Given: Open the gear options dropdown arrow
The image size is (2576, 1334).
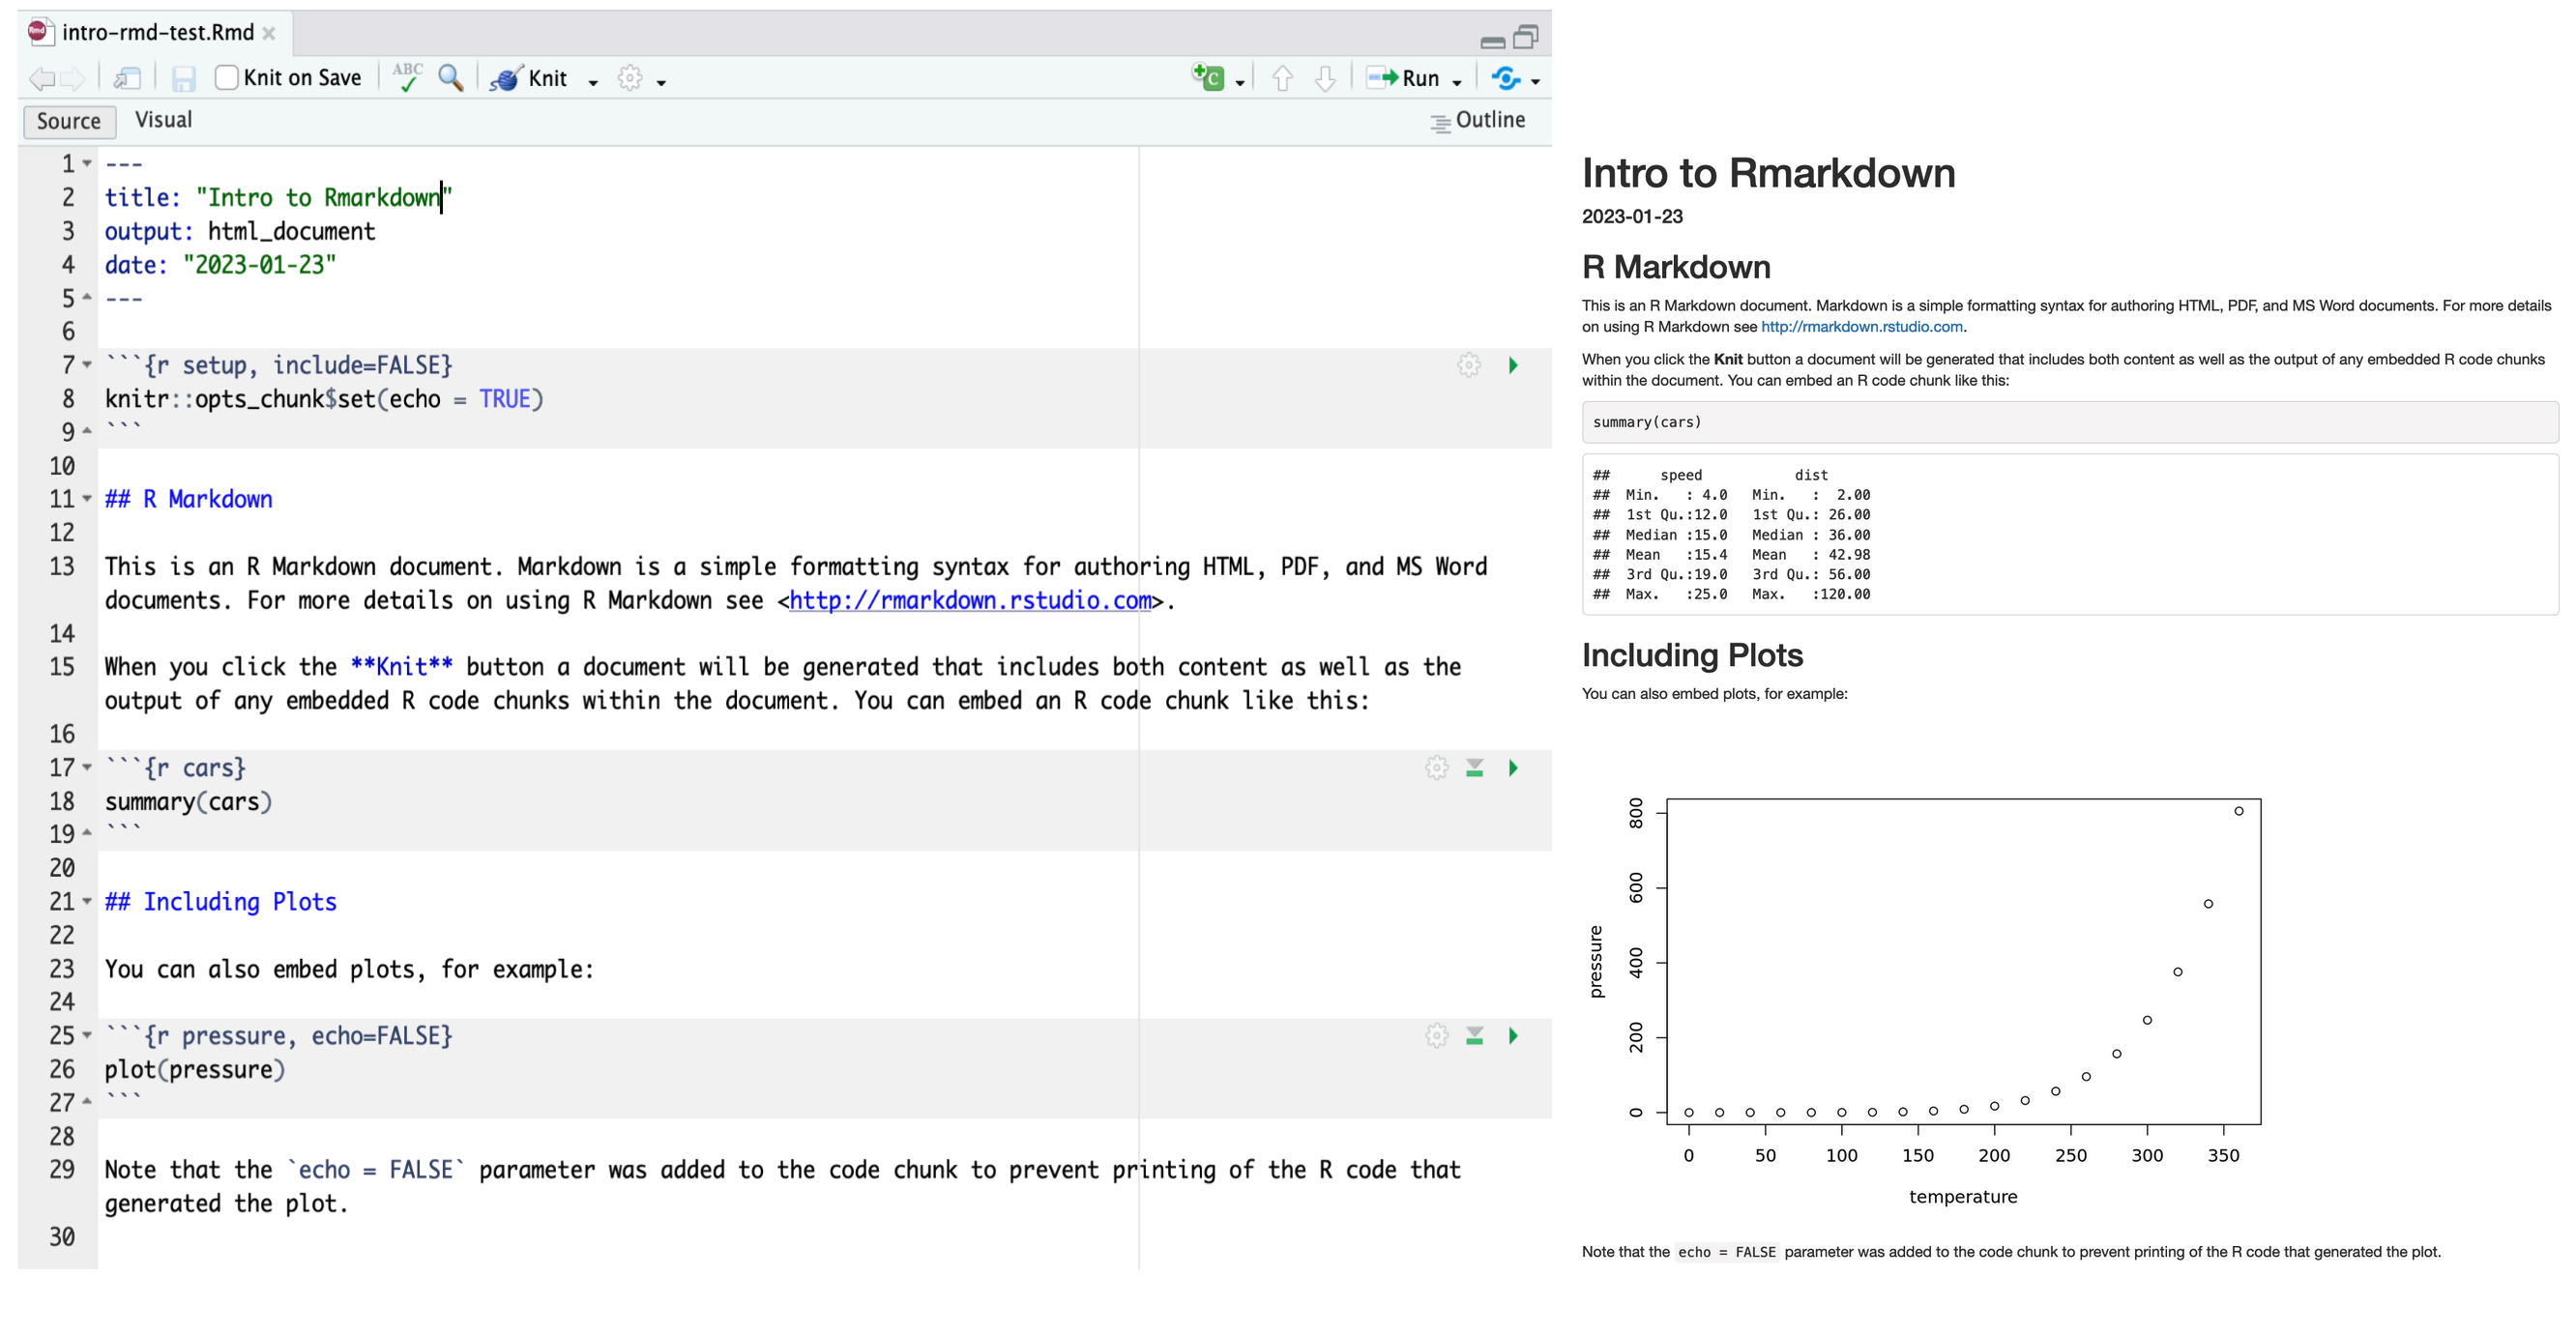Looking at the screenshot, I should pyautogui.click(x=661, y=82).
